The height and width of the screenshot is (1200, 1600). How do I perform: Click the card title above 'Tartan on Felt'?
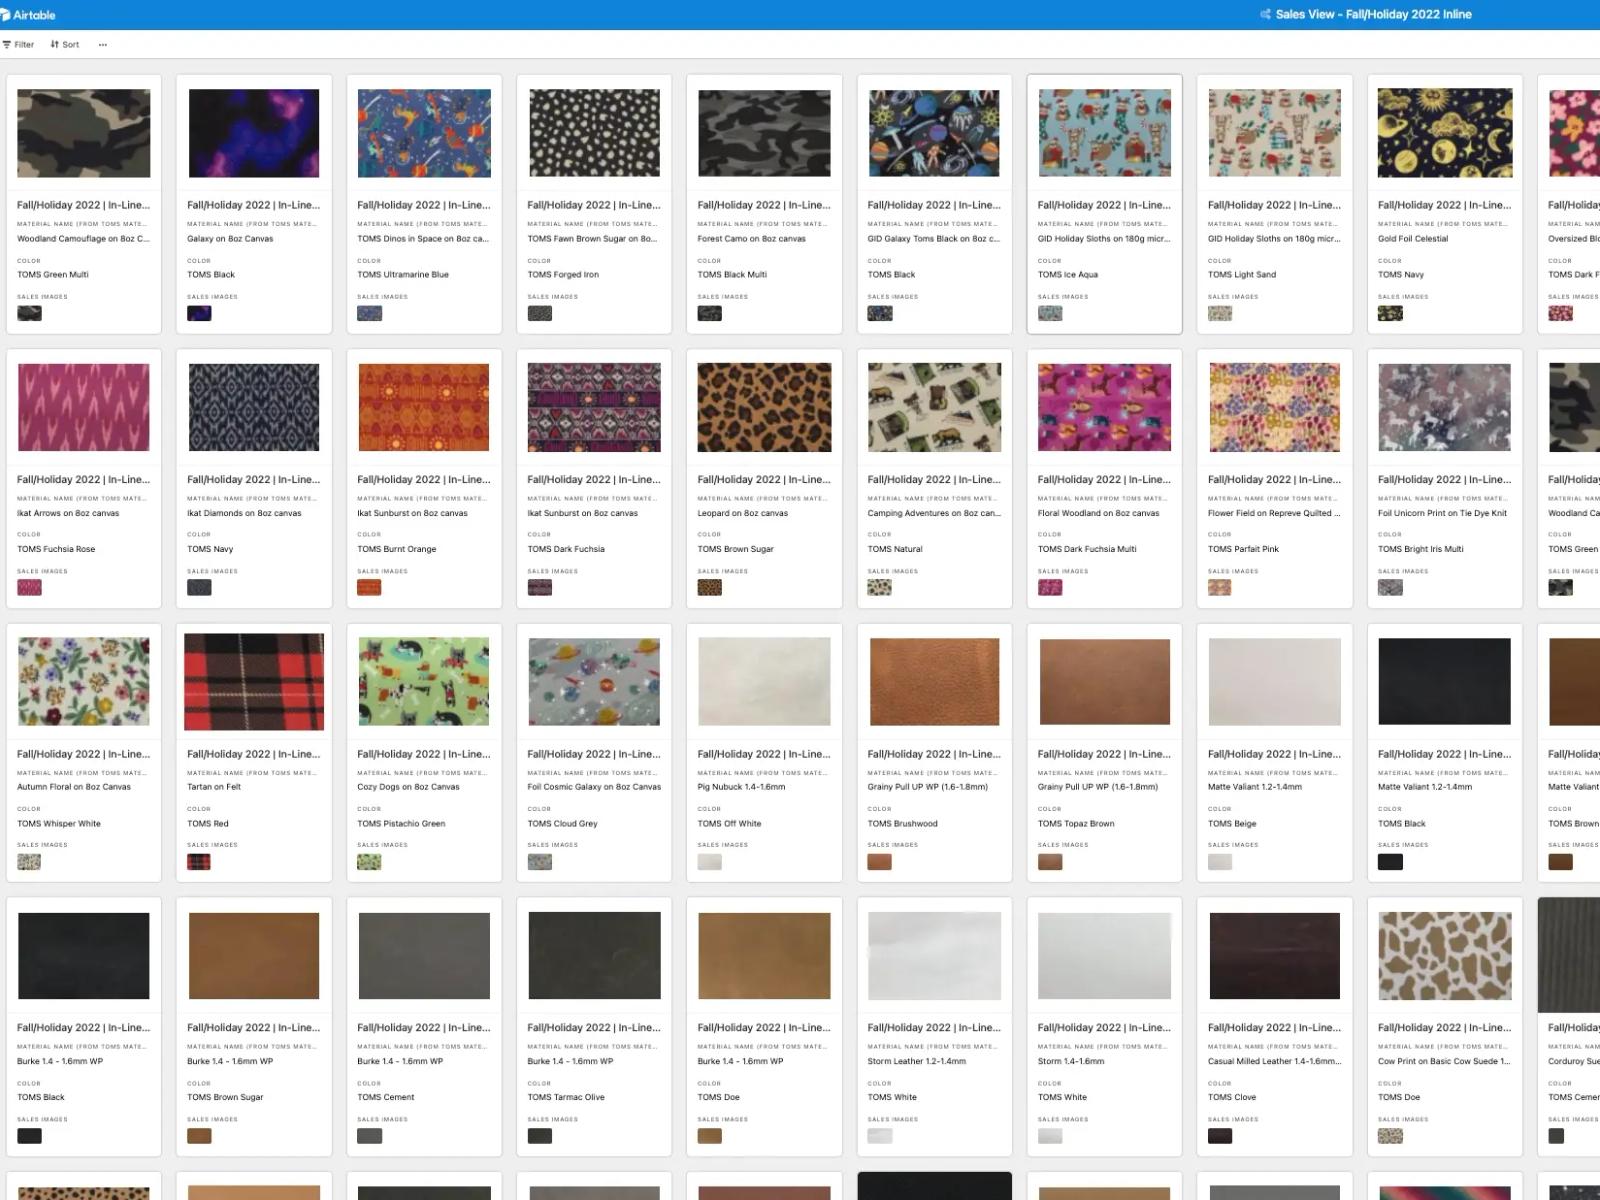click(254, 754)
